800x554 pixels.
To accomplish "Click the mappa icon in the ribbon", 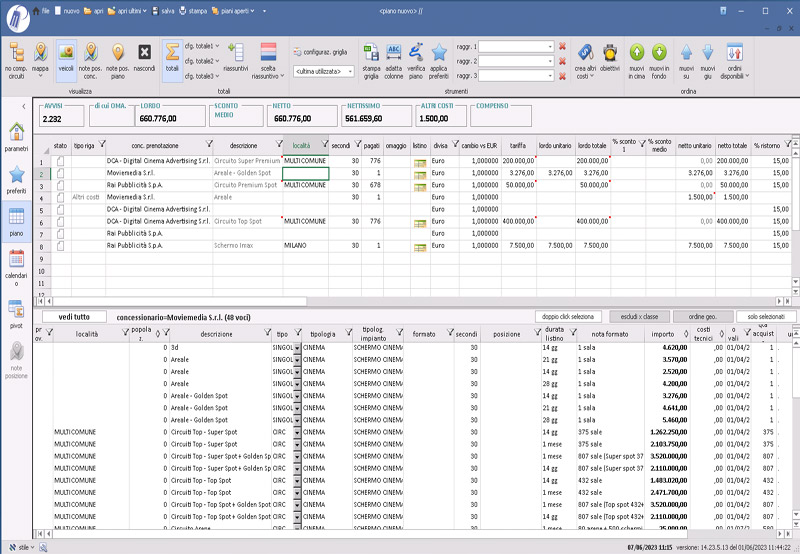I will (41, 53).
